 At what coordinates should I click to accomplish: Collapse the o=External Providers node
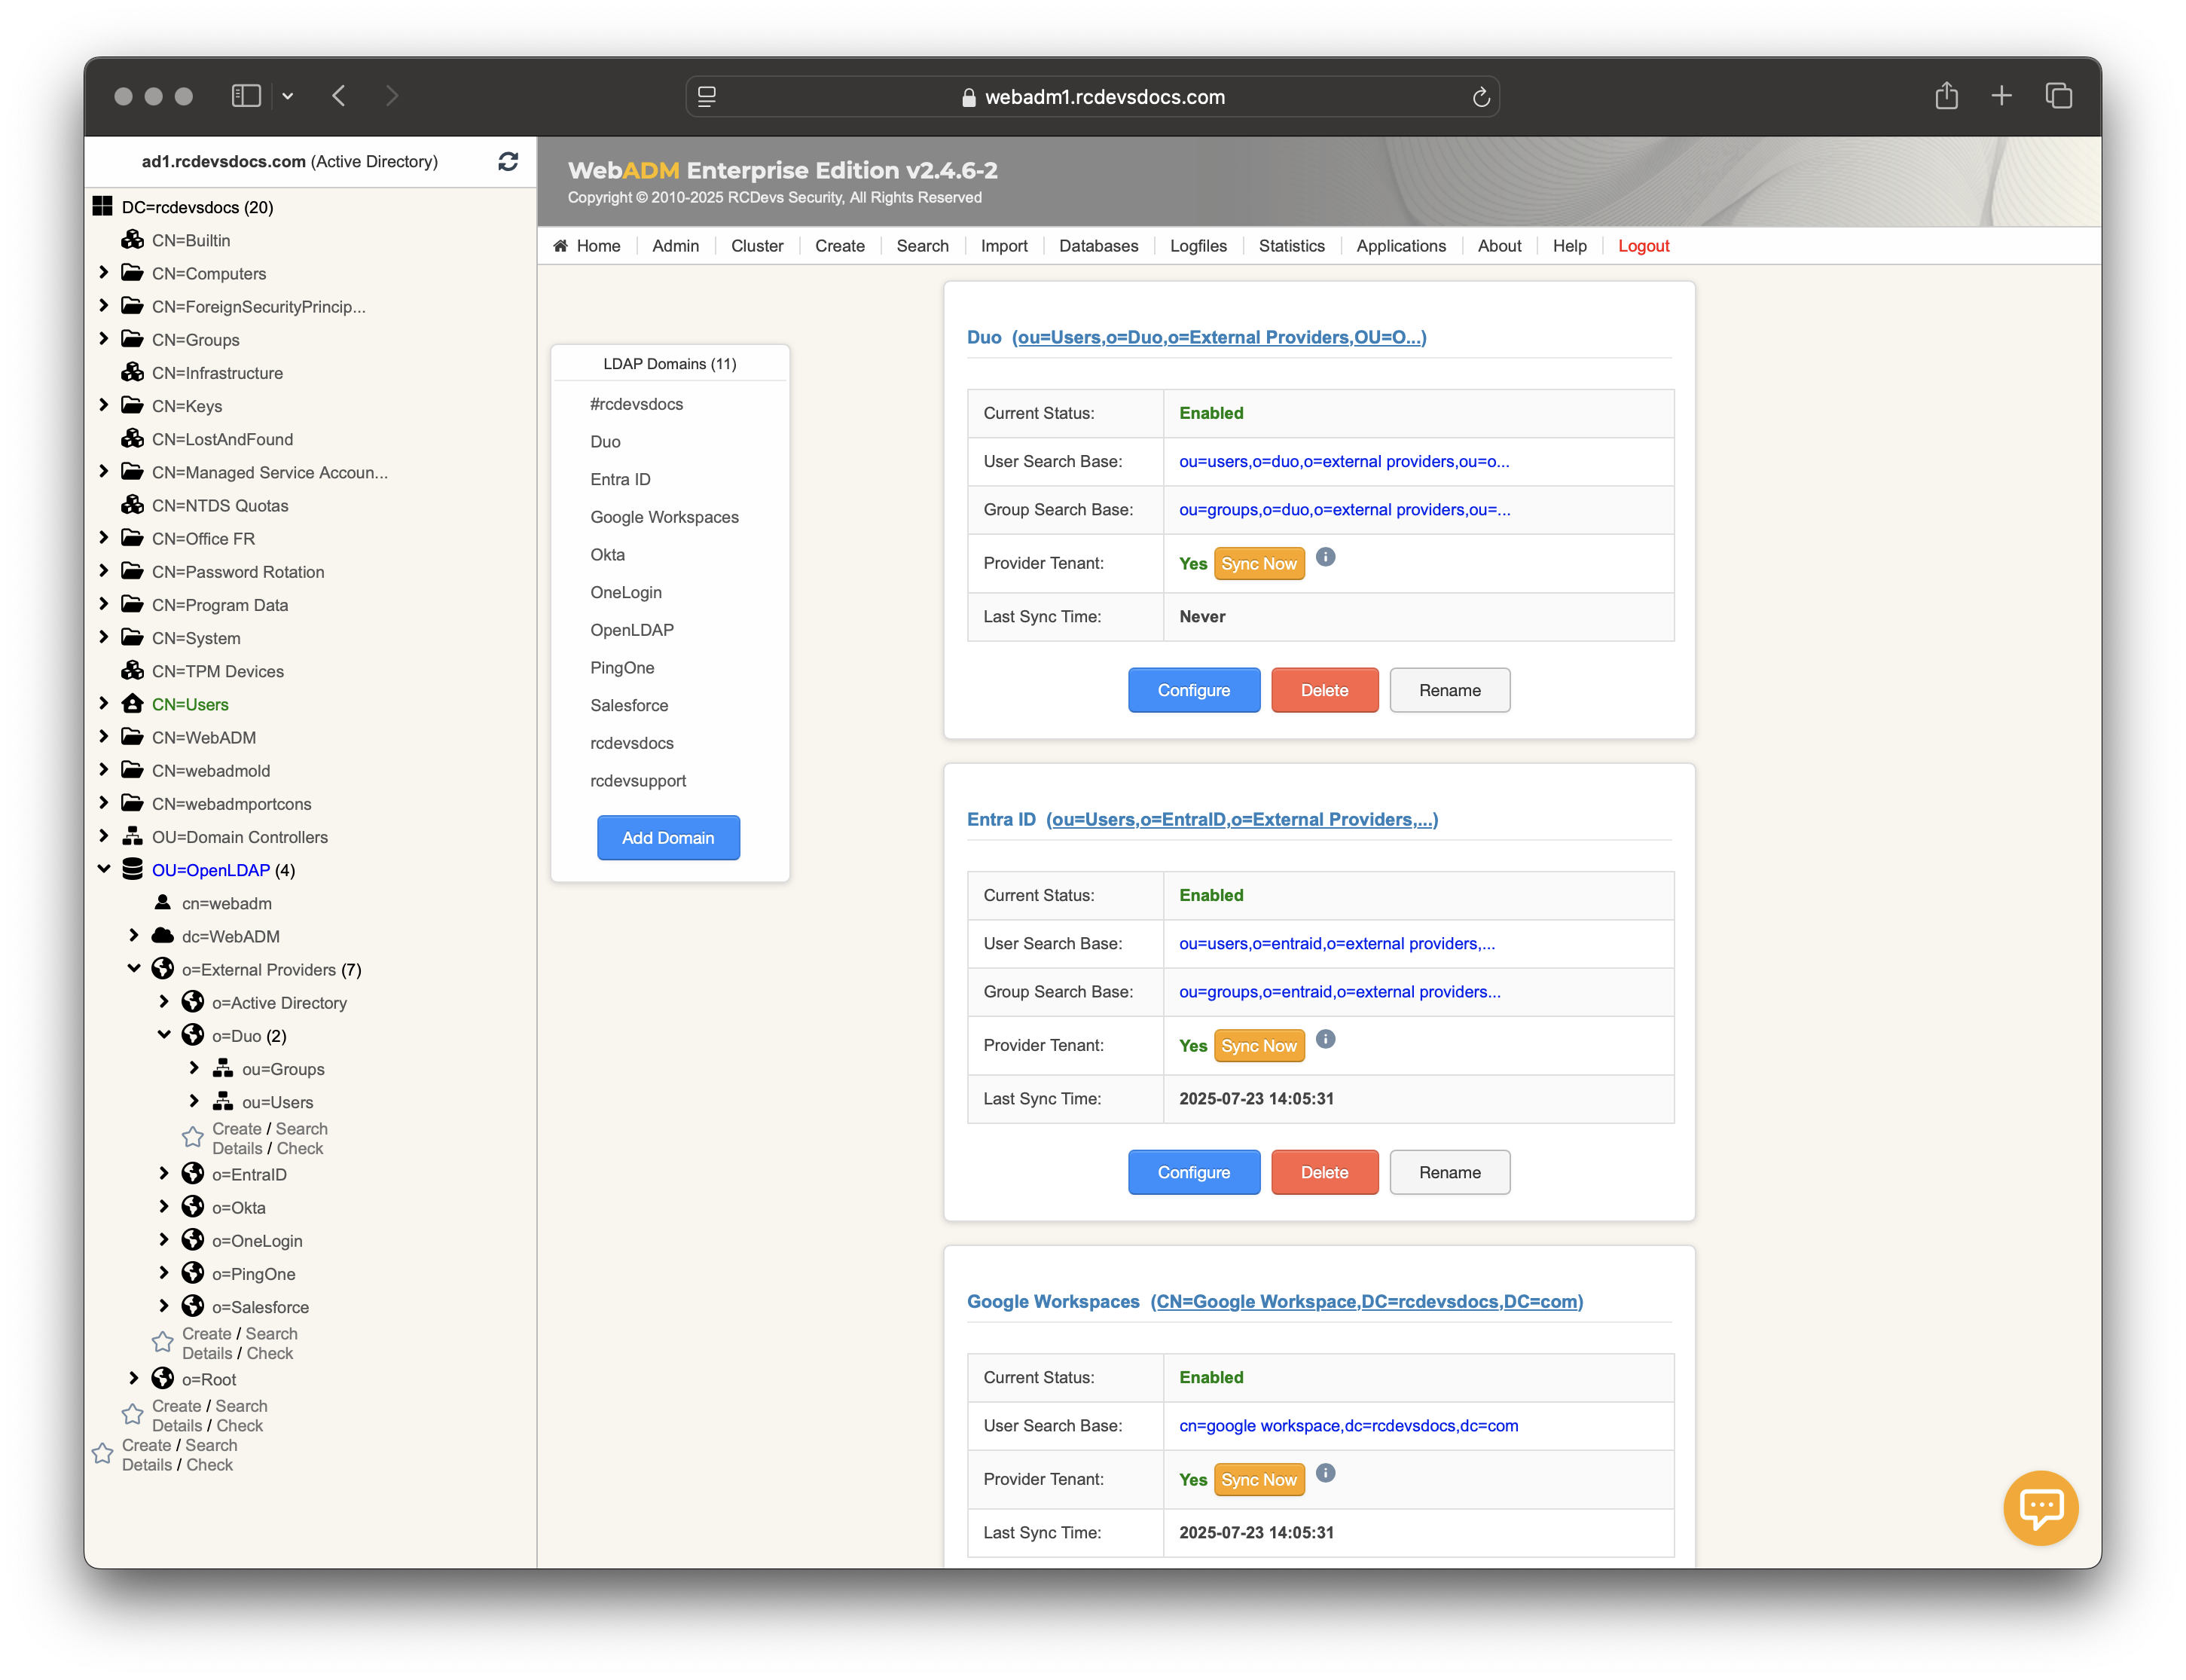[134, 968]
